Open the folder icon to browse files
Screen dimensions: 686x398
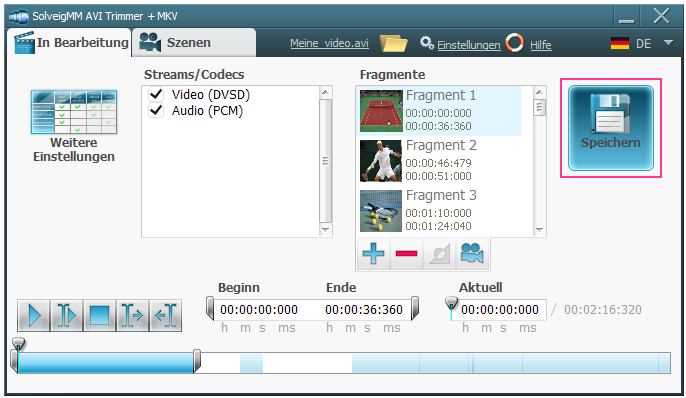tap(393, 43)
